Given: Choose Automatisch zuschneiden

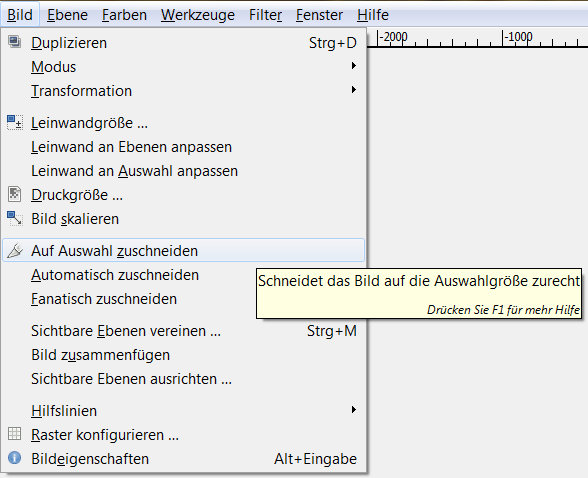Looking at the screenshot, I should (115, 275).
